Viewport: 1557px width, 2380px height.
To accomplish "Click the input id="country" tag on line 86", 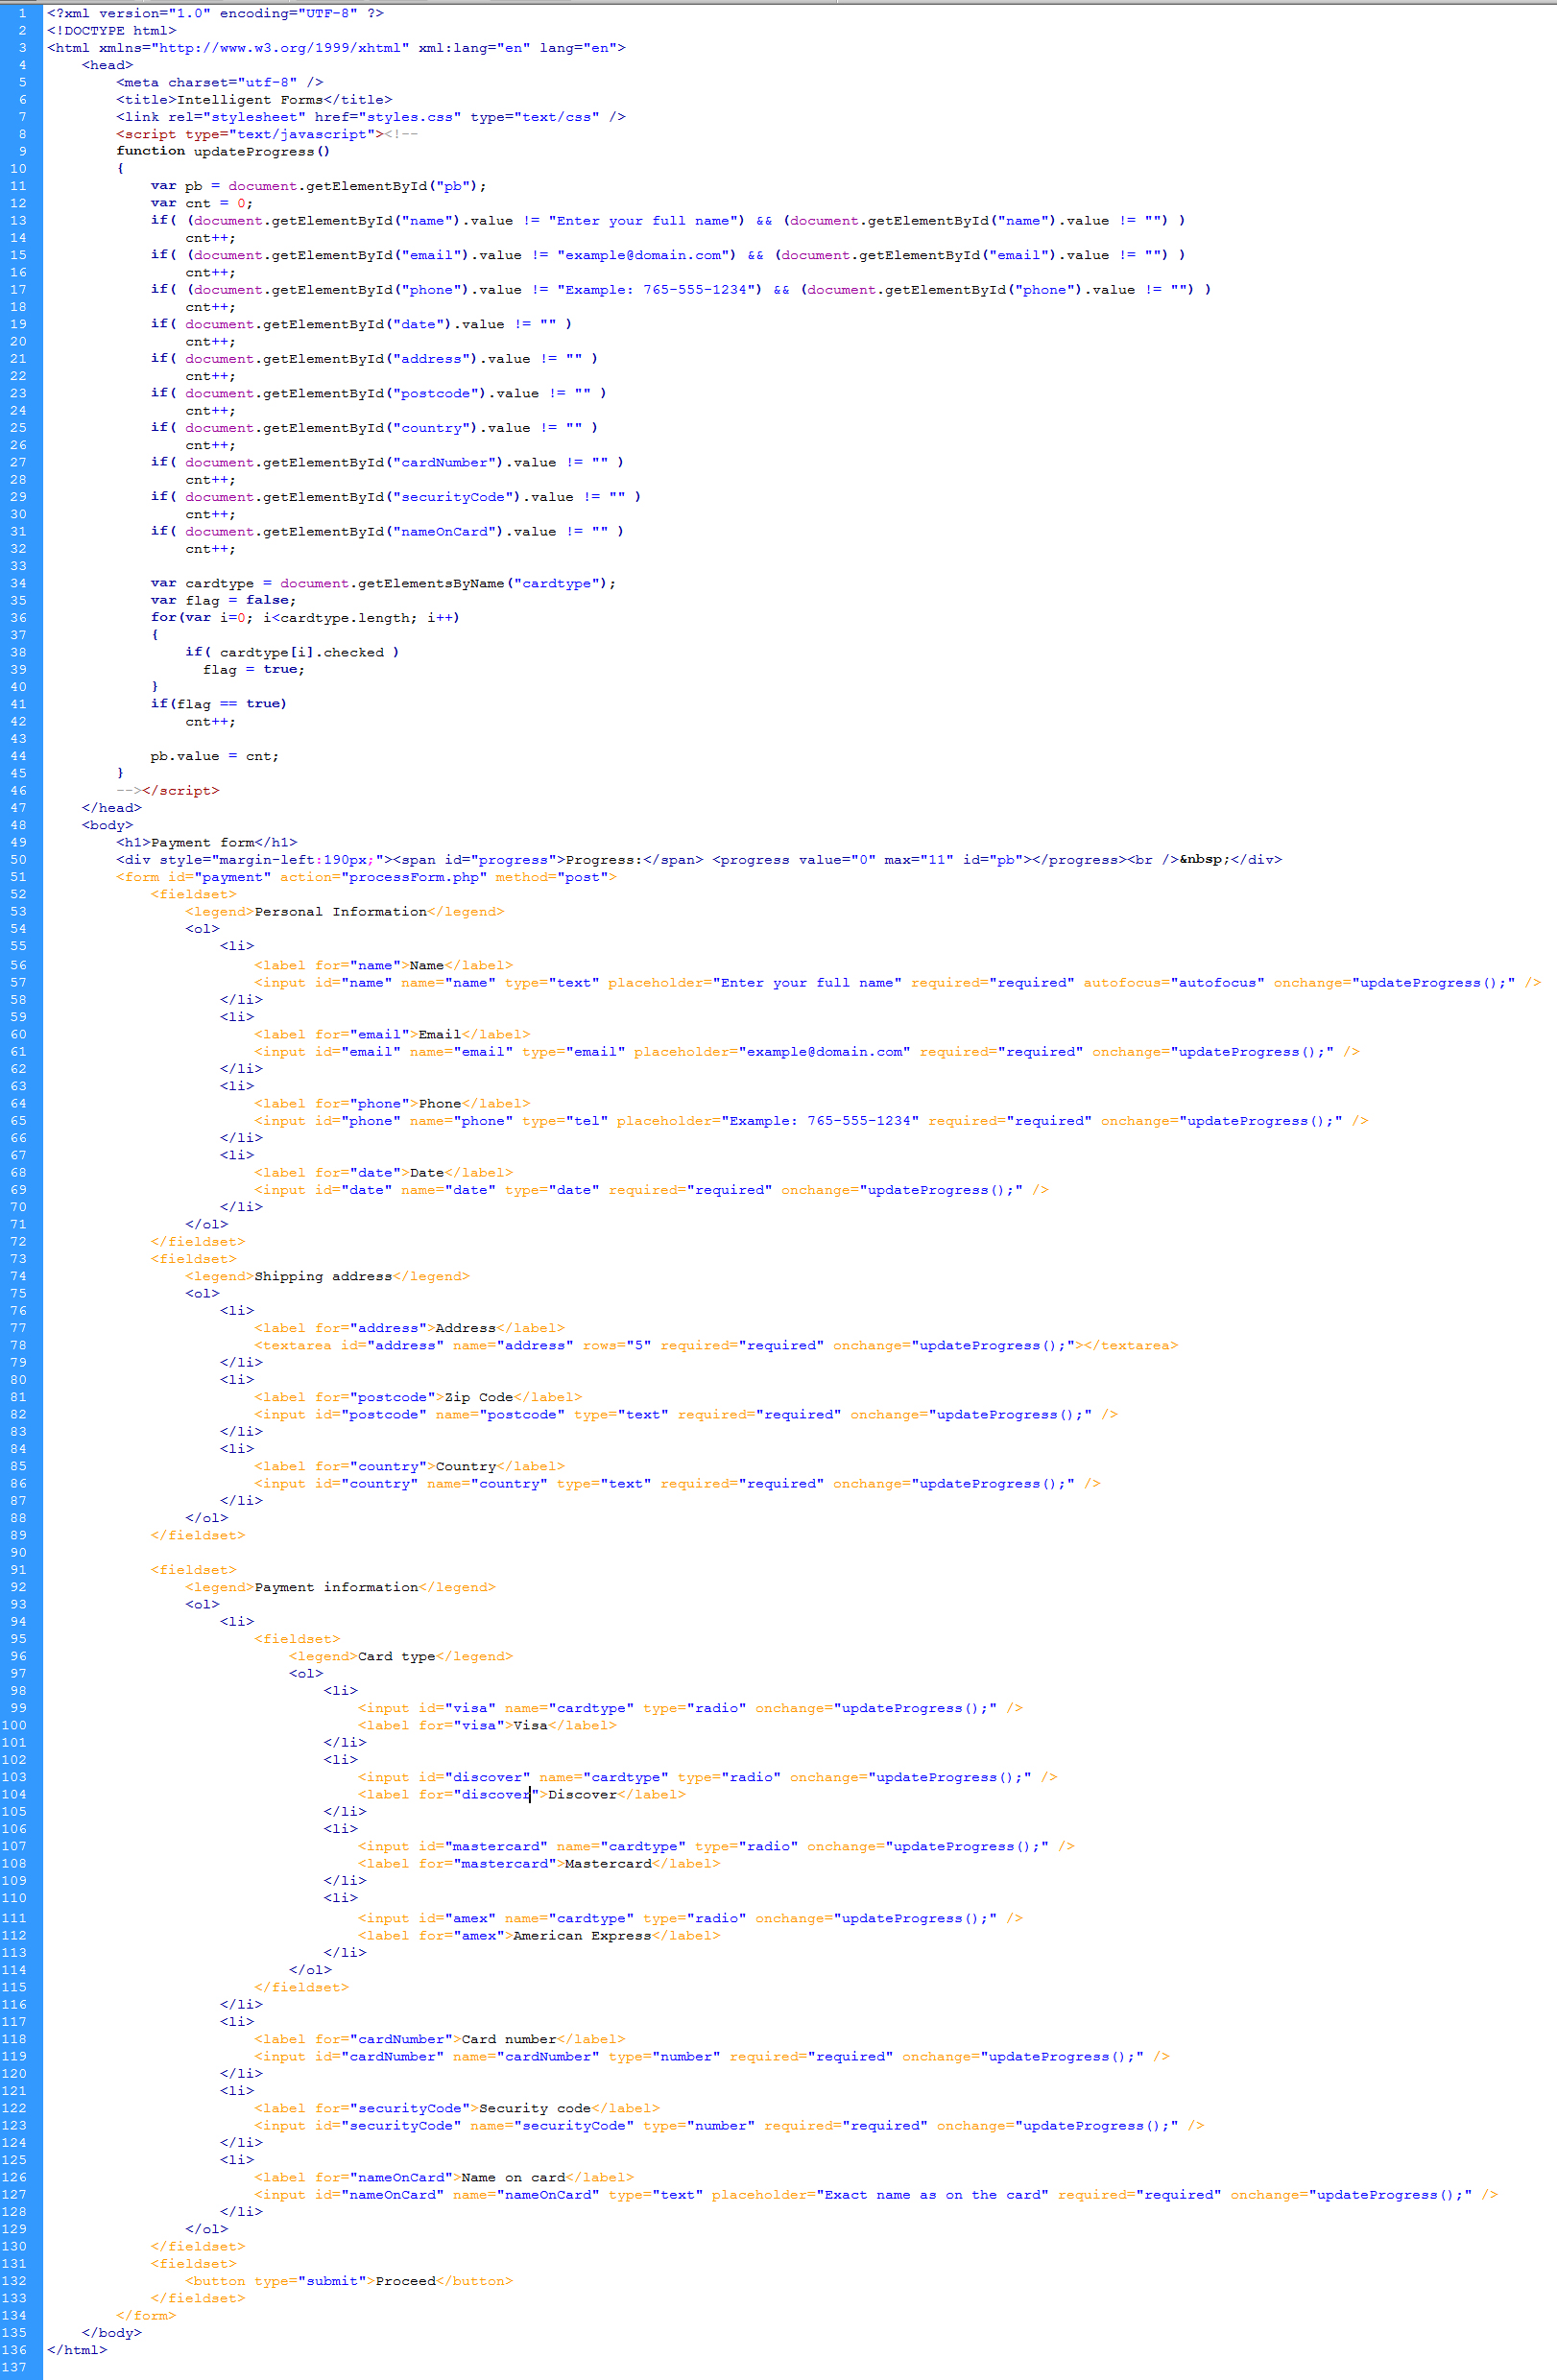I will (677, 1484).
